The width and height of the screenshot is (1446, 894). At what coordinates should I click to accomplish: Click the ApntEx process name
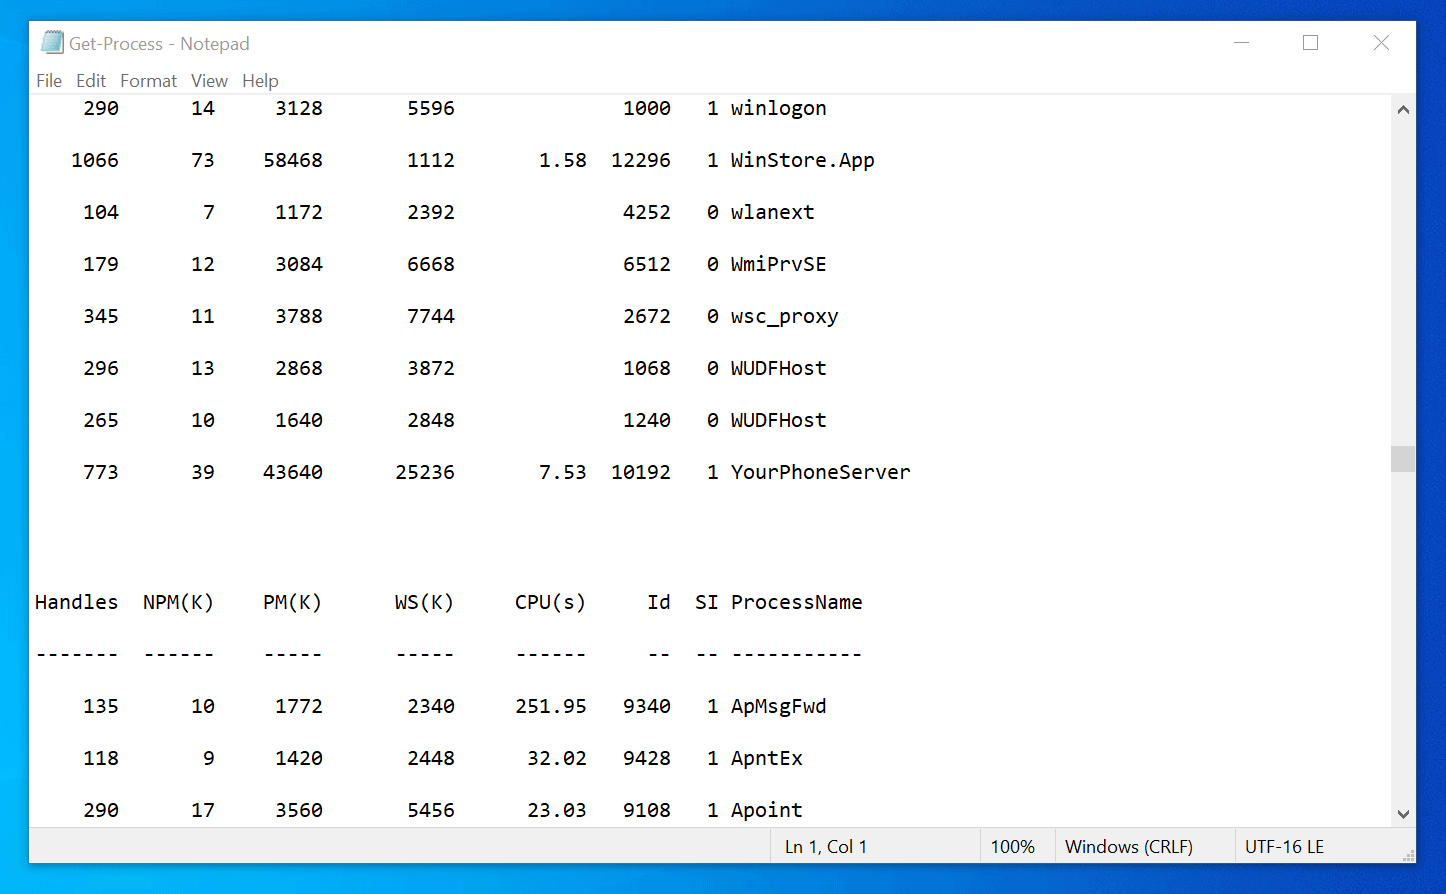(x=767, y=758)
